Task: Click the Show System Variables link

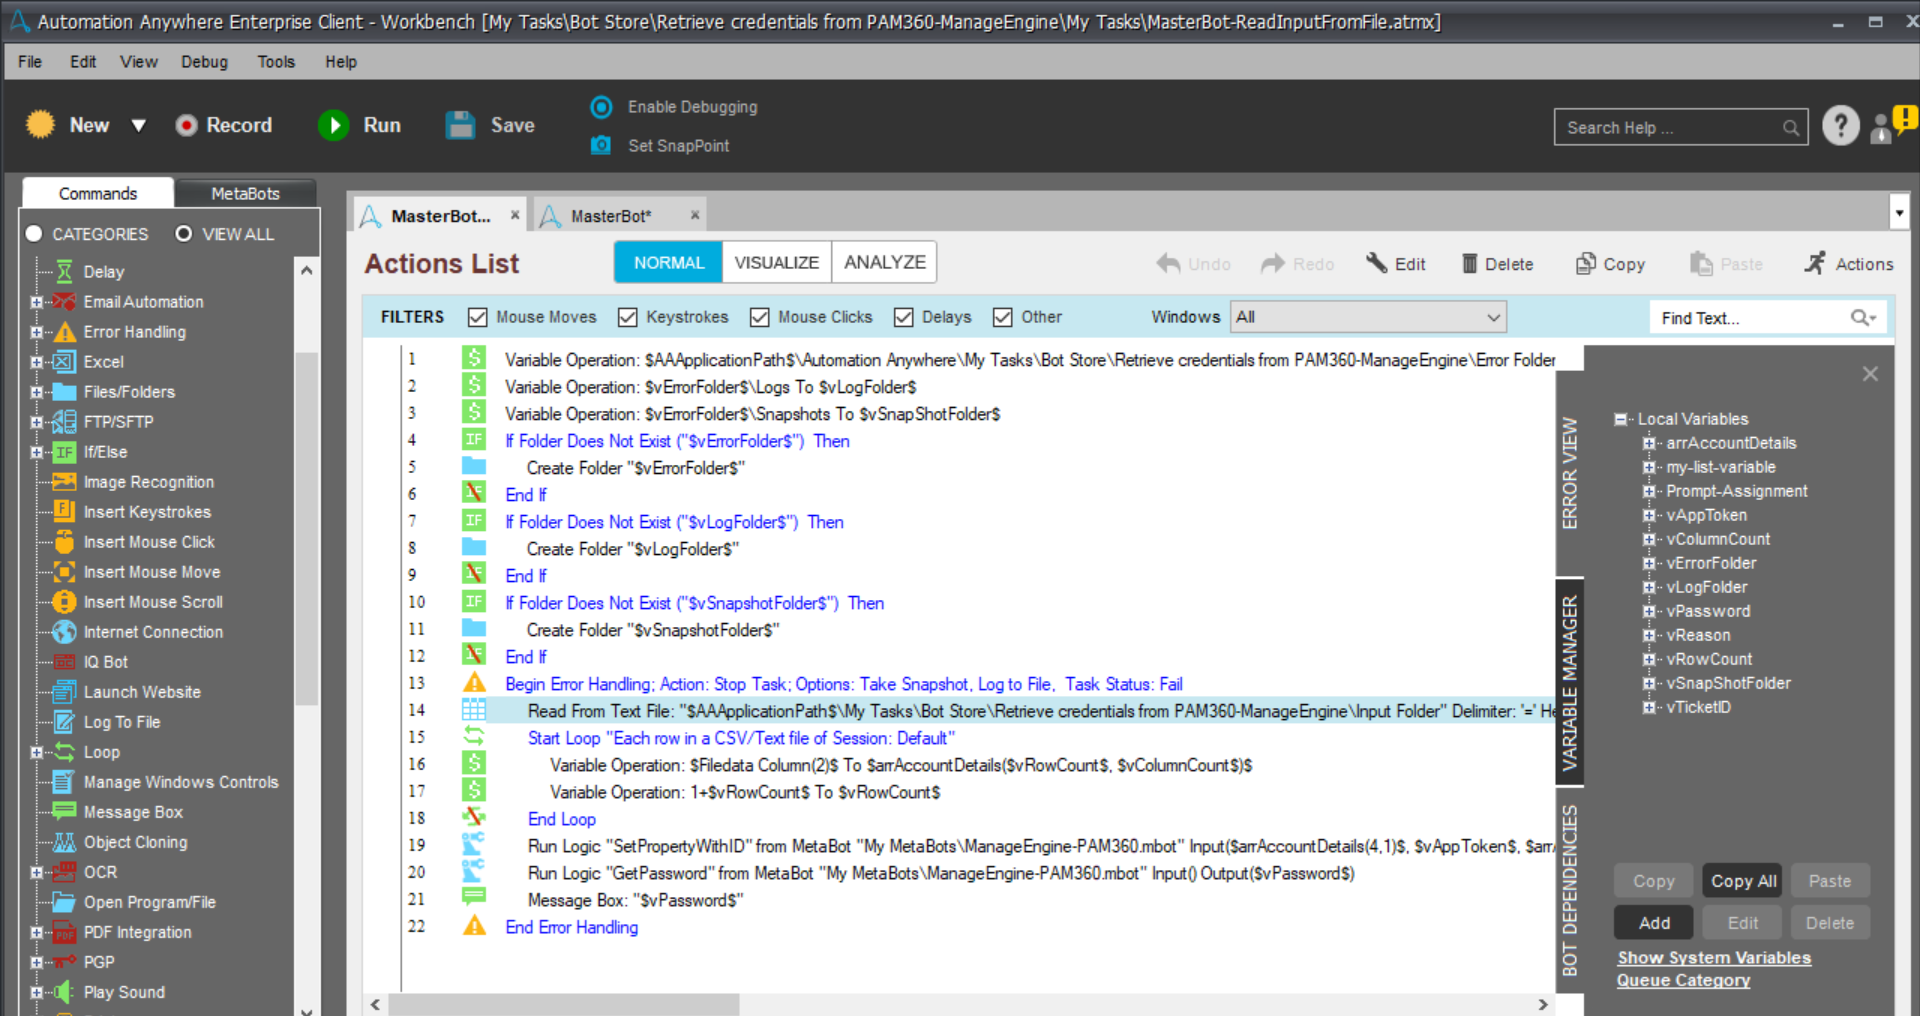Action: (1714, 957)
